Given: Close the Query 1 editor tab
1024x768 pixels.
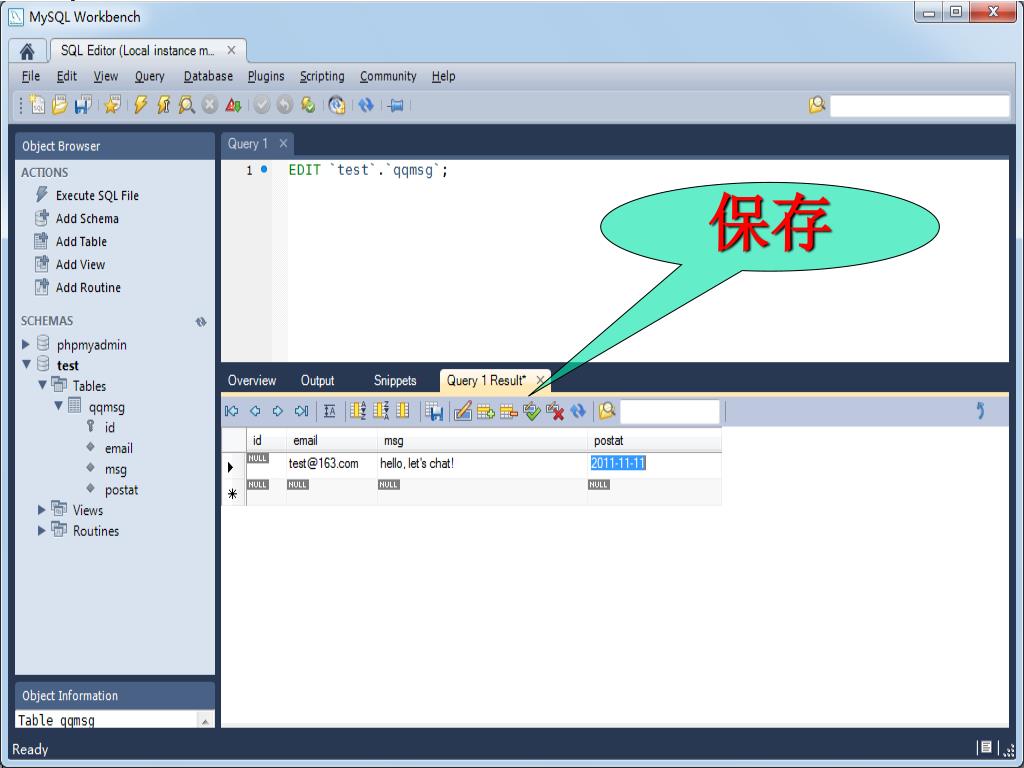Looking at the screenshot, I should (283, 143).
